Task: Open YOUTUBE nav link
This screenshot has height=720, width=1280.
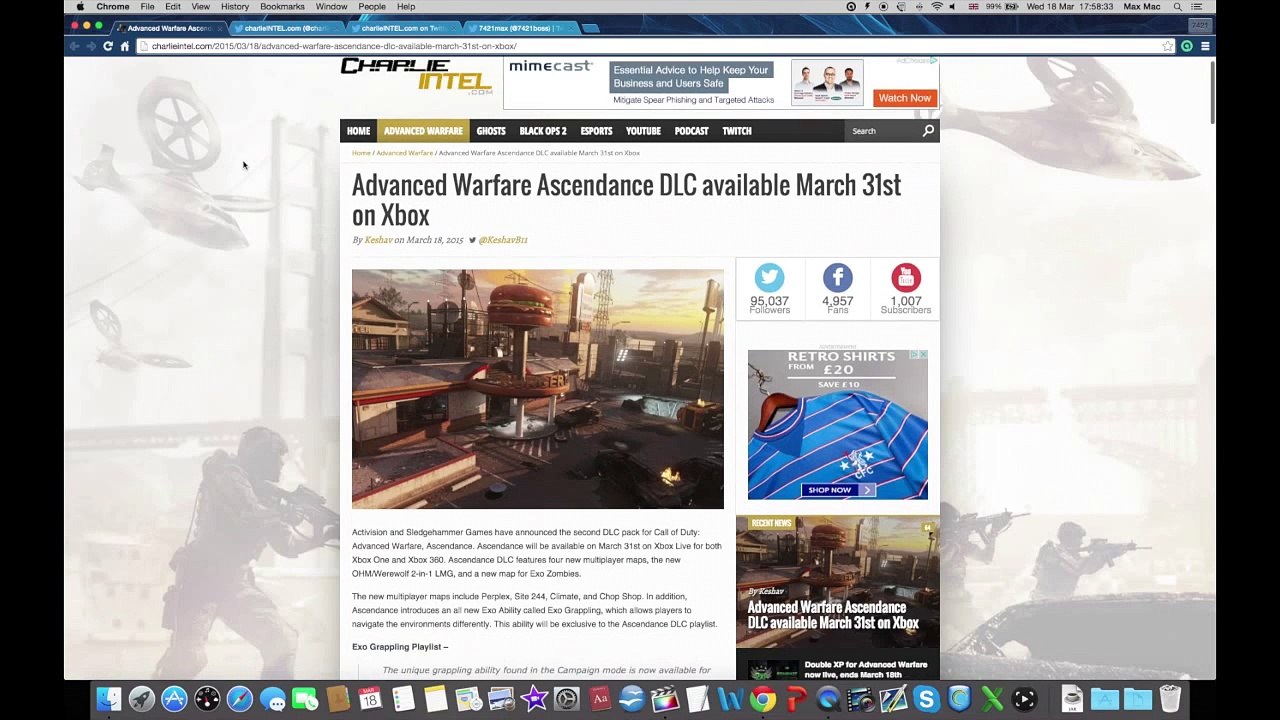Action: click(x=643, y=131)
